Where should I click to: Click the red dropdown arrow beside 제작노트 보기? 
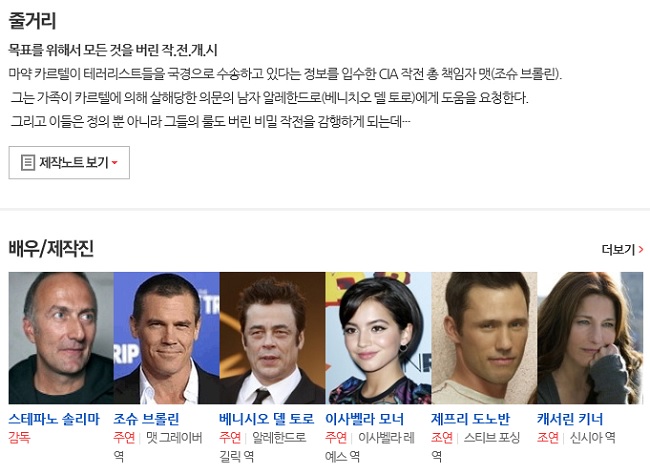[115, 163]
